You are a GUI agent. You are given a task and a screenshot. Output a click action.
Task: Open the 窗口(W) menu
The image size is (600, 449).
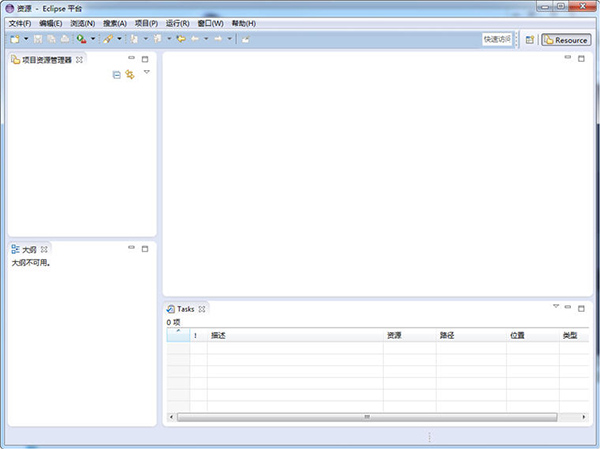tap(210, 23)
